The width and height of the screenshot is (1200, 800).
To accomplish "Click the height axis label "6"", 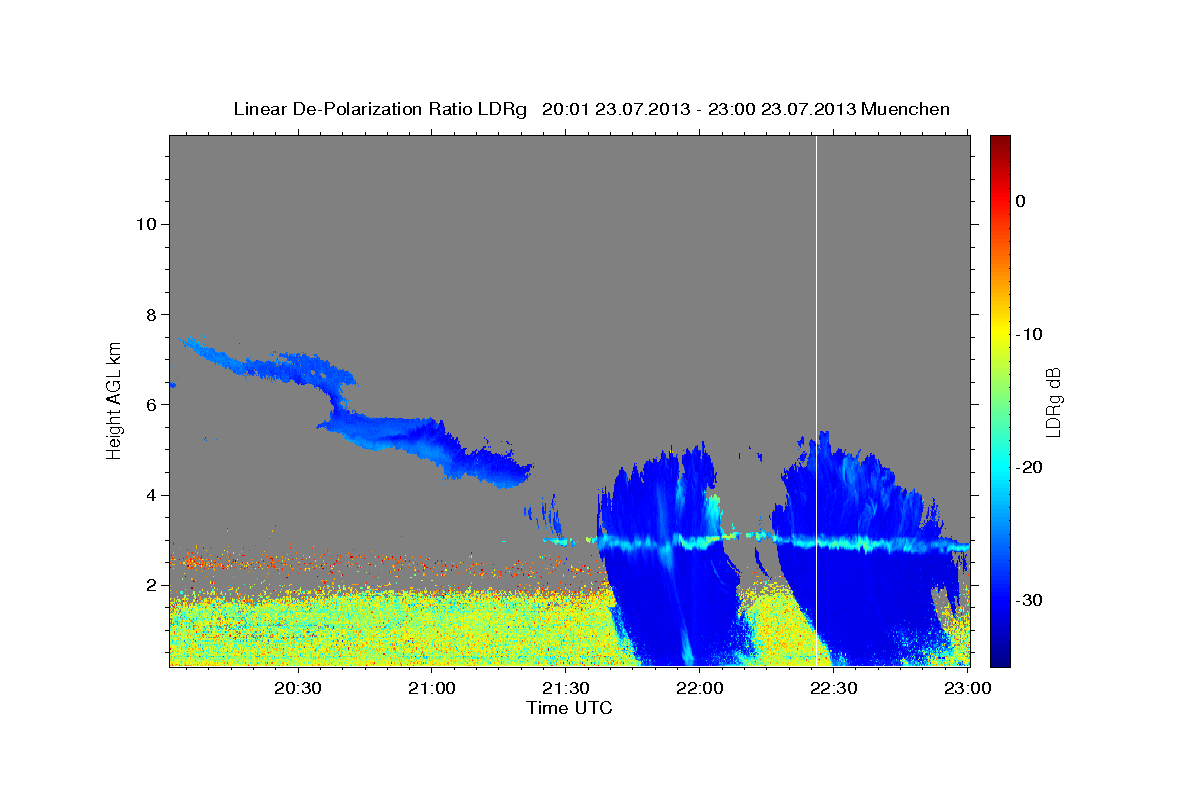I will (x=150, y=404).
